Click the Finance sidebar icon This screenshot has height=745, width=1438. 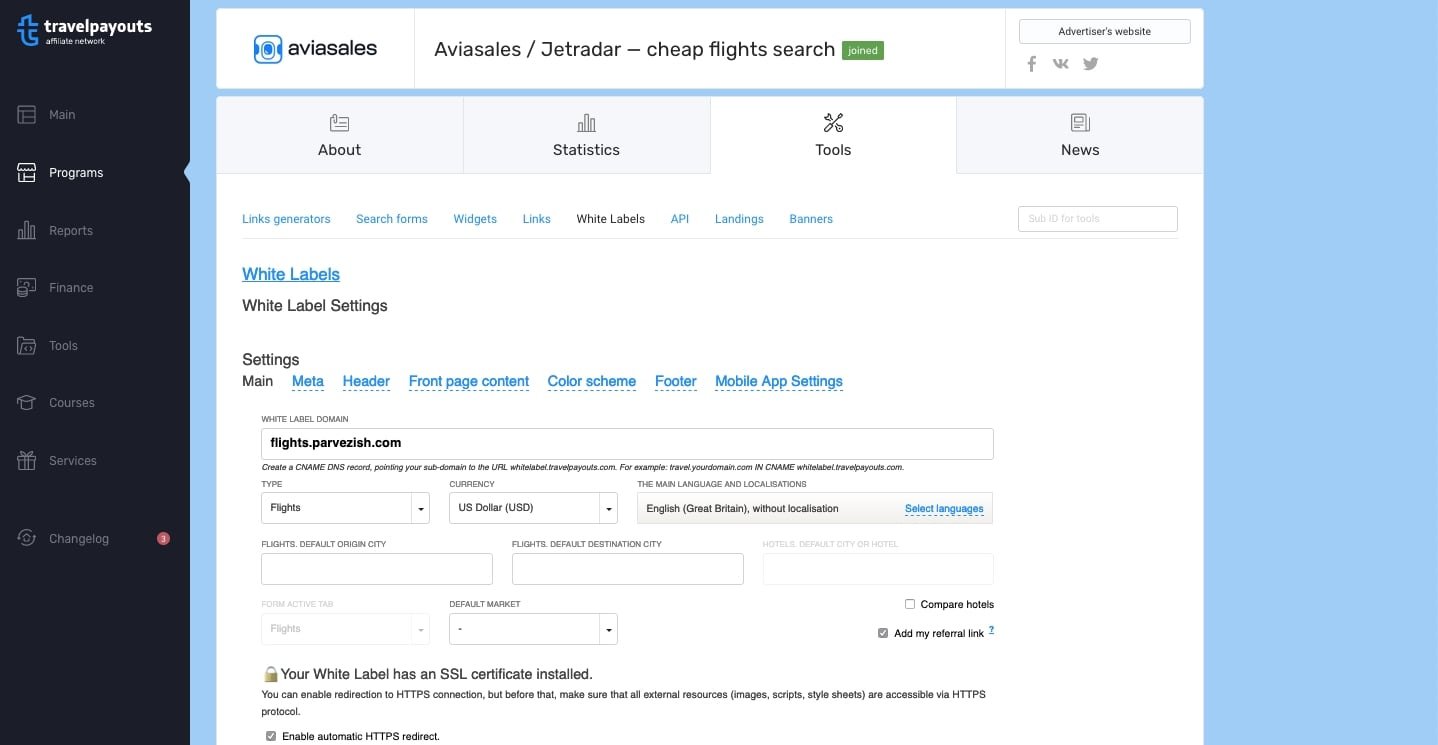(x=27, y=288)
